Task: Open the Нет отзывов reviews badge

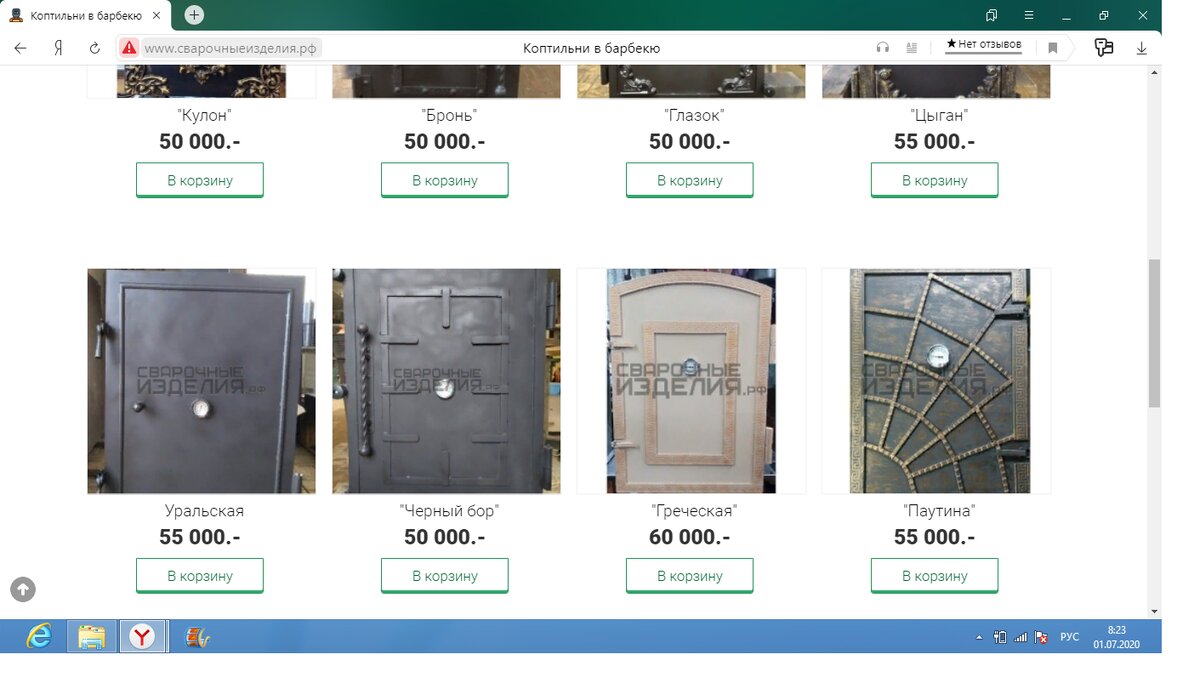Action: (x=984, y=45)
